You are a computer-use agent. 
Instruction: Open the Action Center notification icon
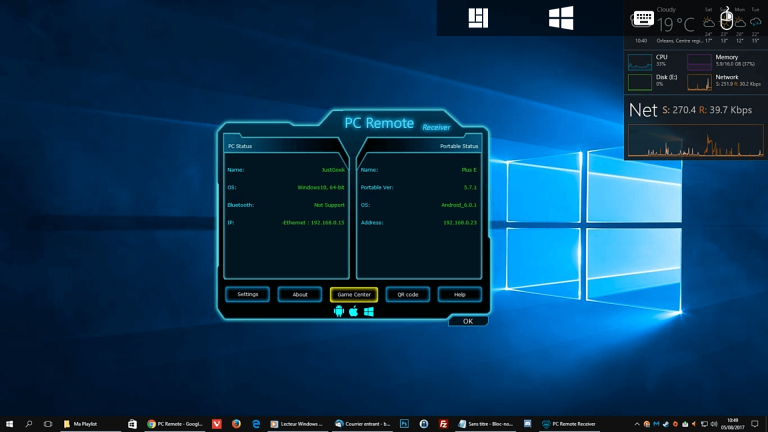coord(755,424)
